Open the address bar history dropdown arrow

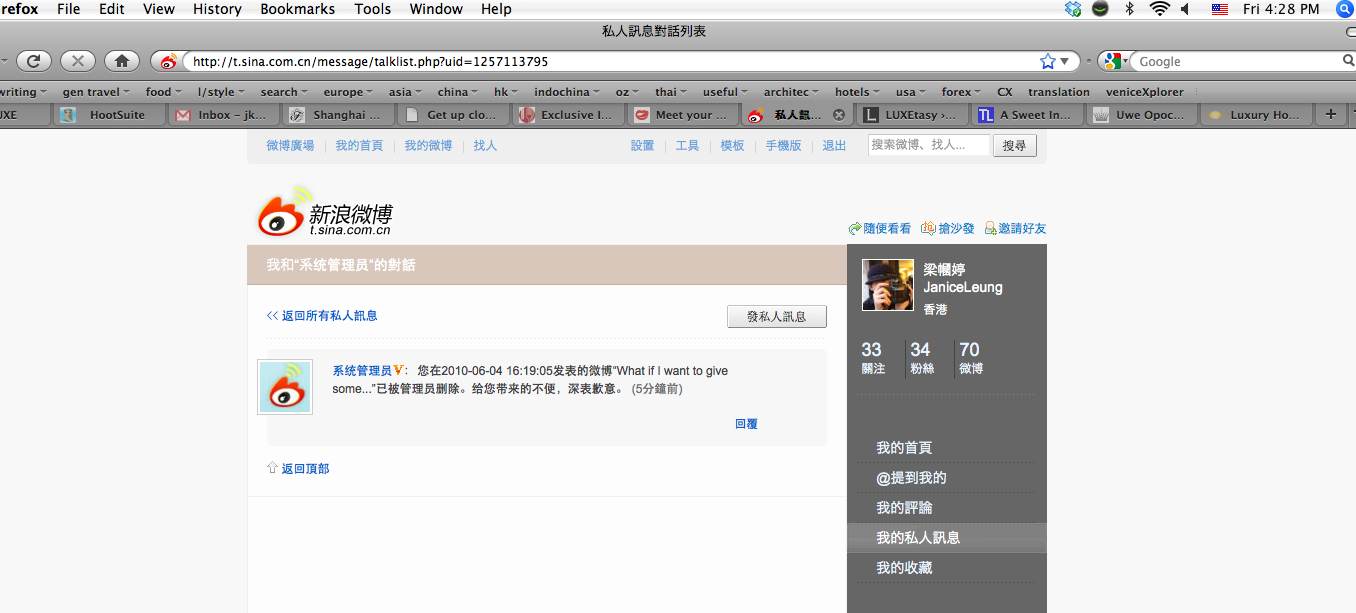pos(1064,61)
